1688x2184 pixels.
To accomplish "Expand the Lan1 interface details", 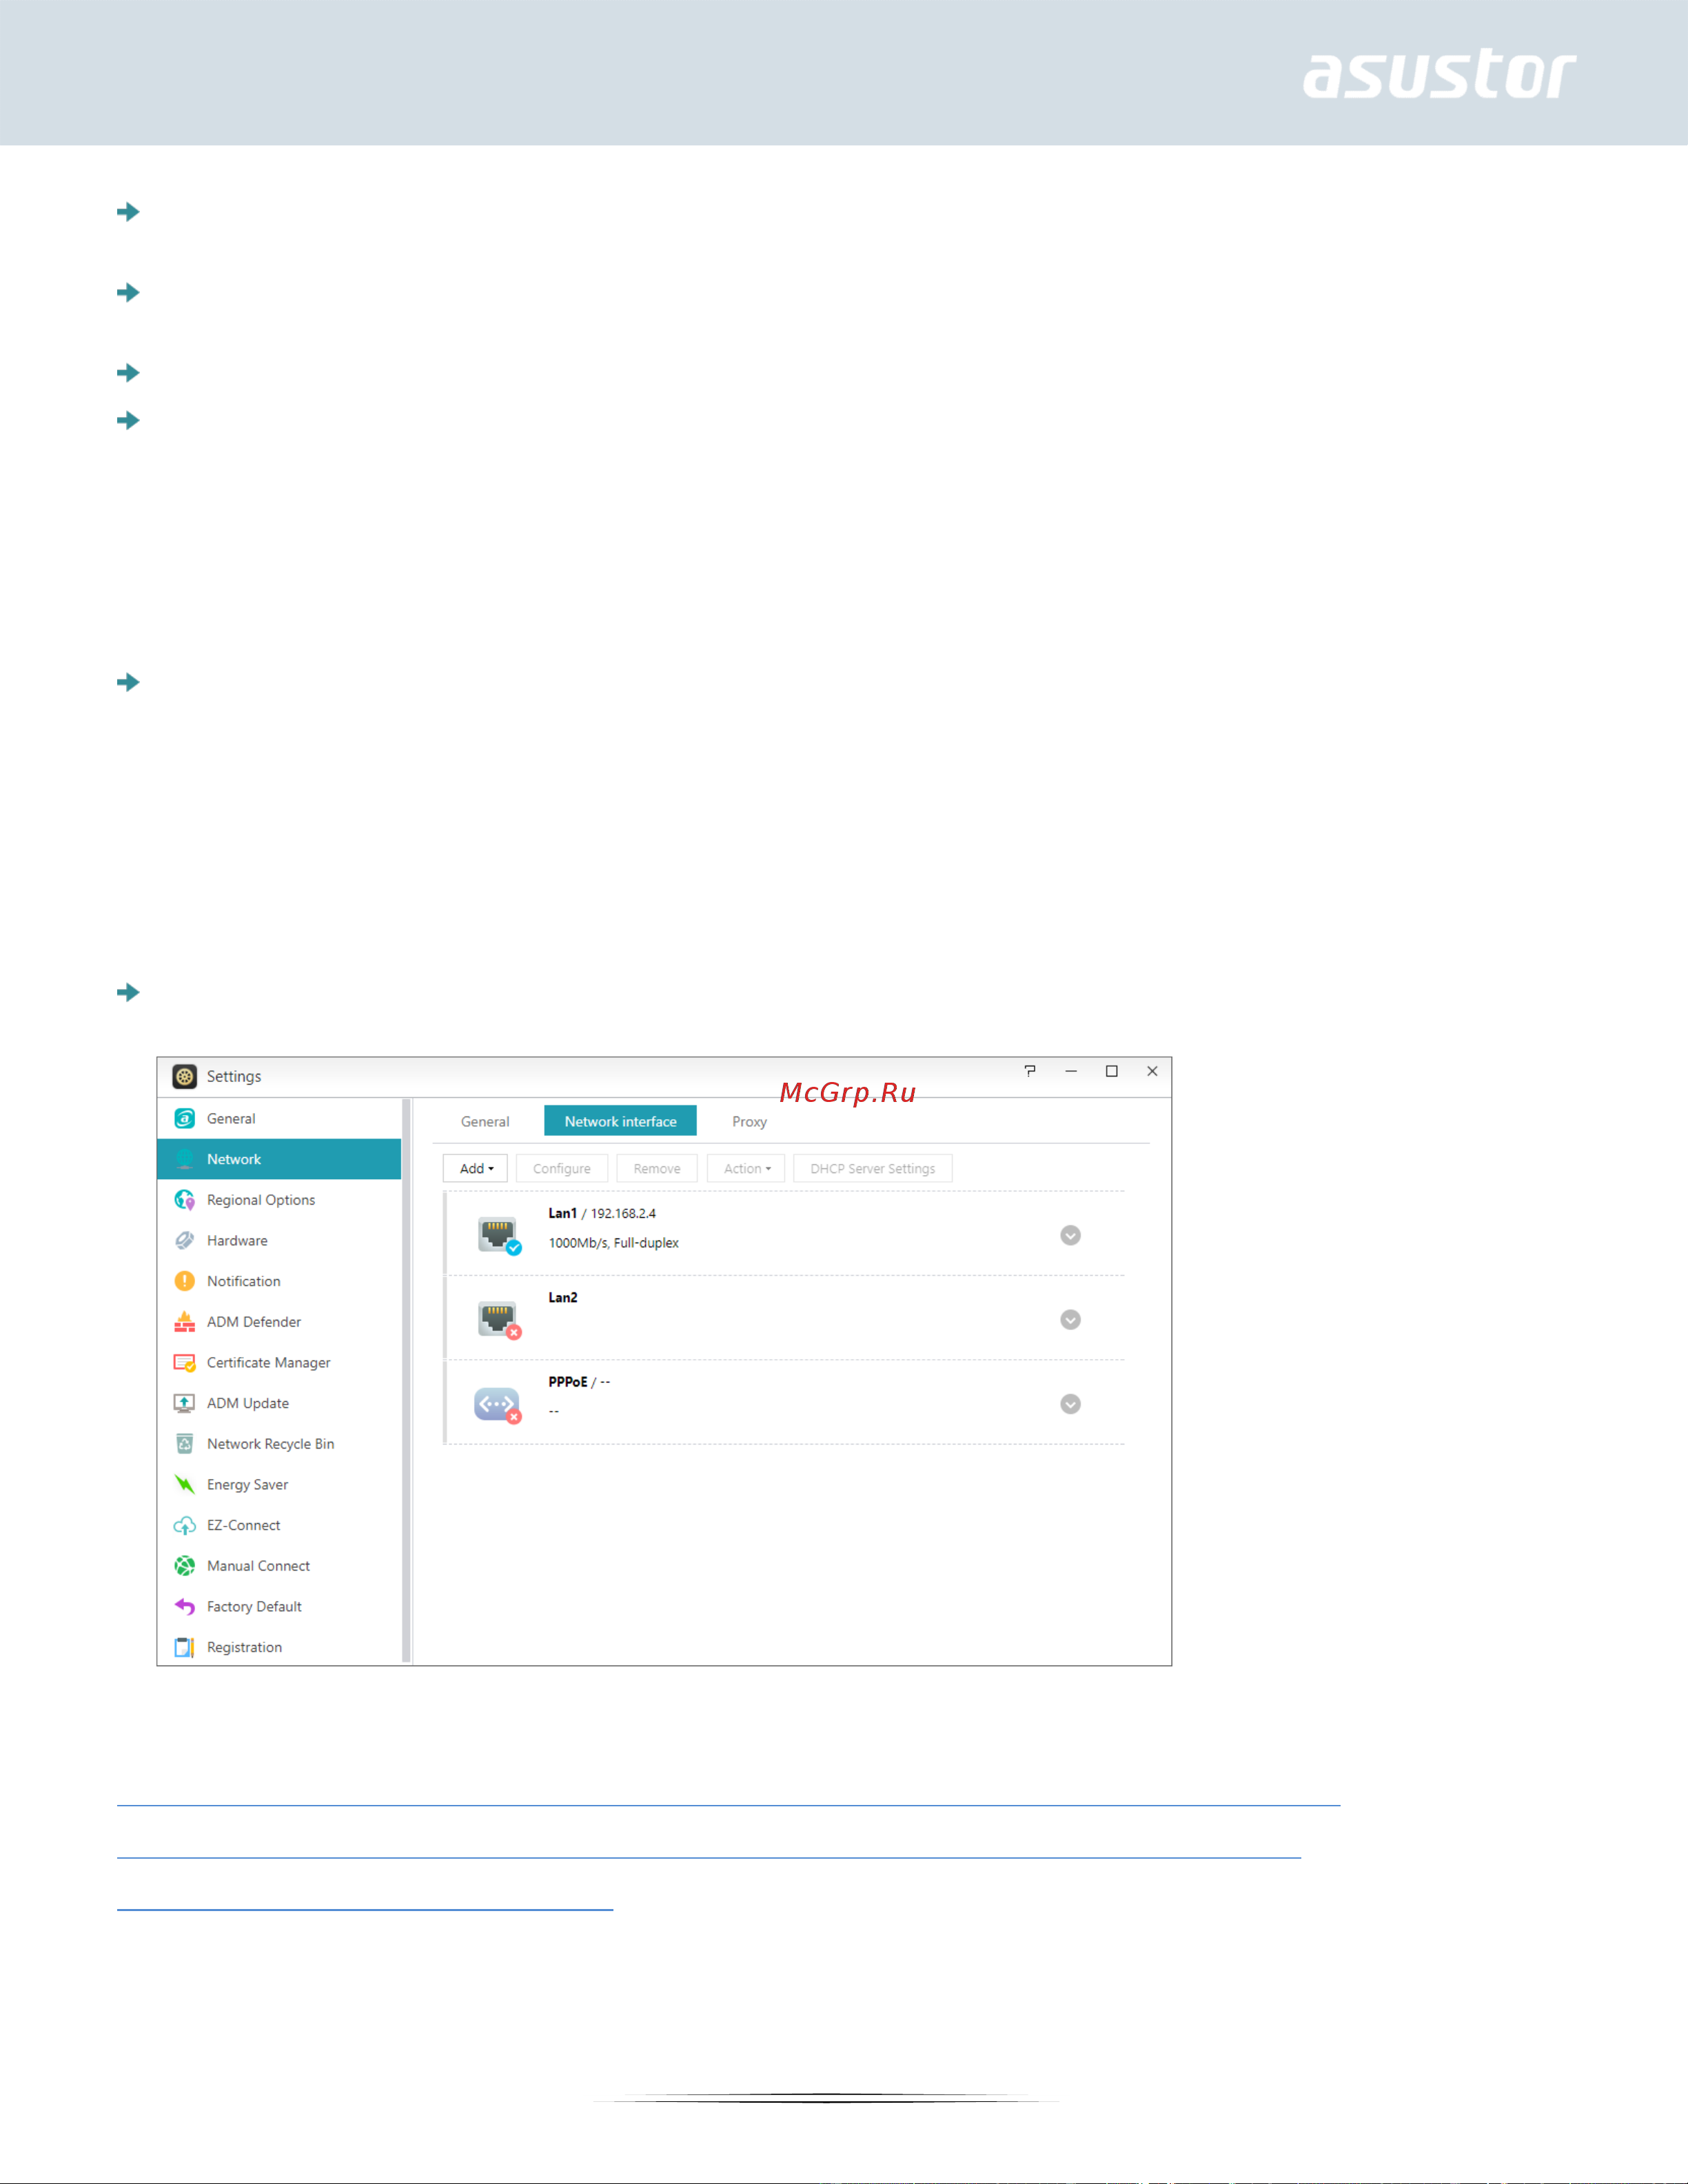I will [x=1070, y=1235].
